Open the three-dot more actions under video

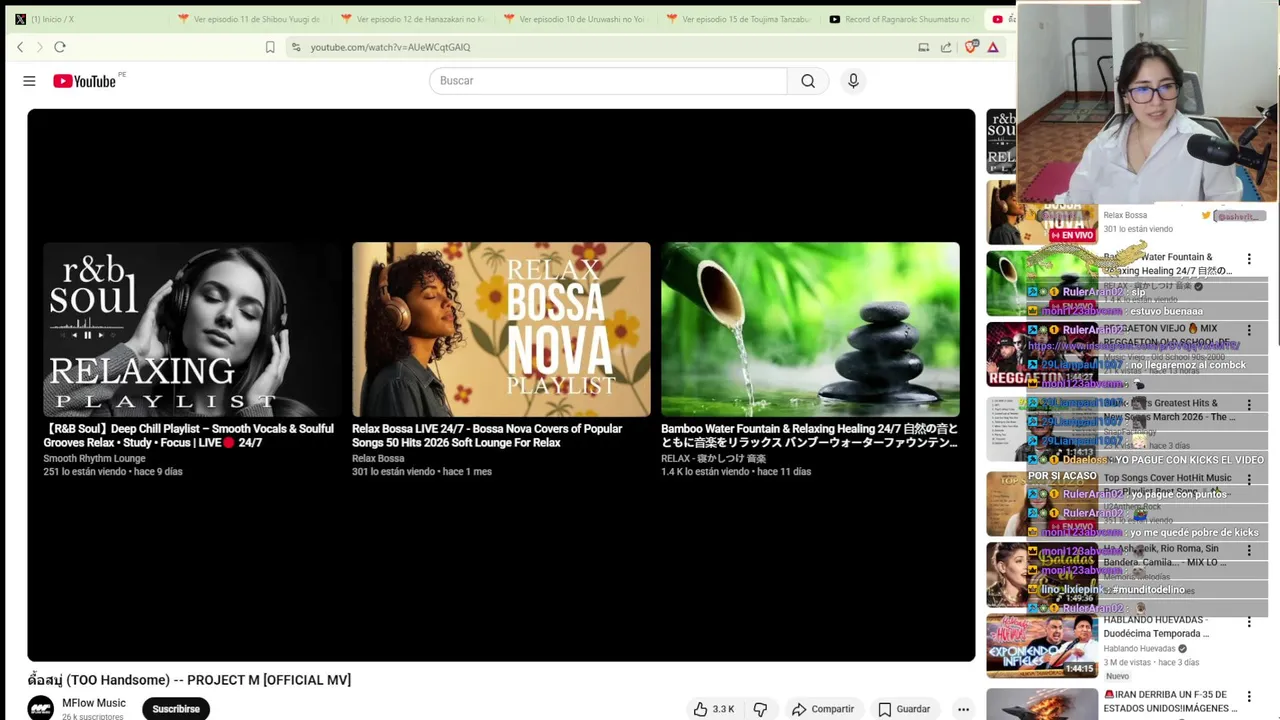963,709
